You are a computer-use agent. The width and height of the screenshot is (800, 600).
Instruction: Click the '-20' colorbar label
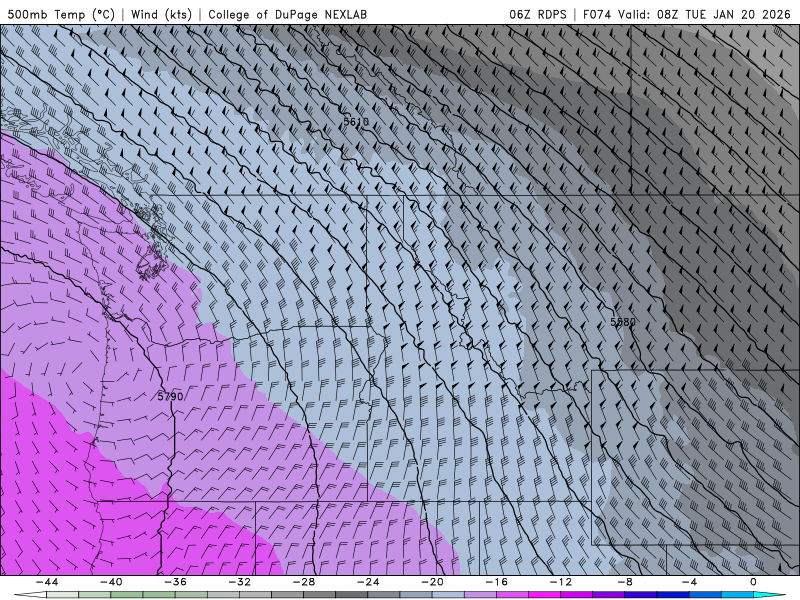tap(432, 582)
